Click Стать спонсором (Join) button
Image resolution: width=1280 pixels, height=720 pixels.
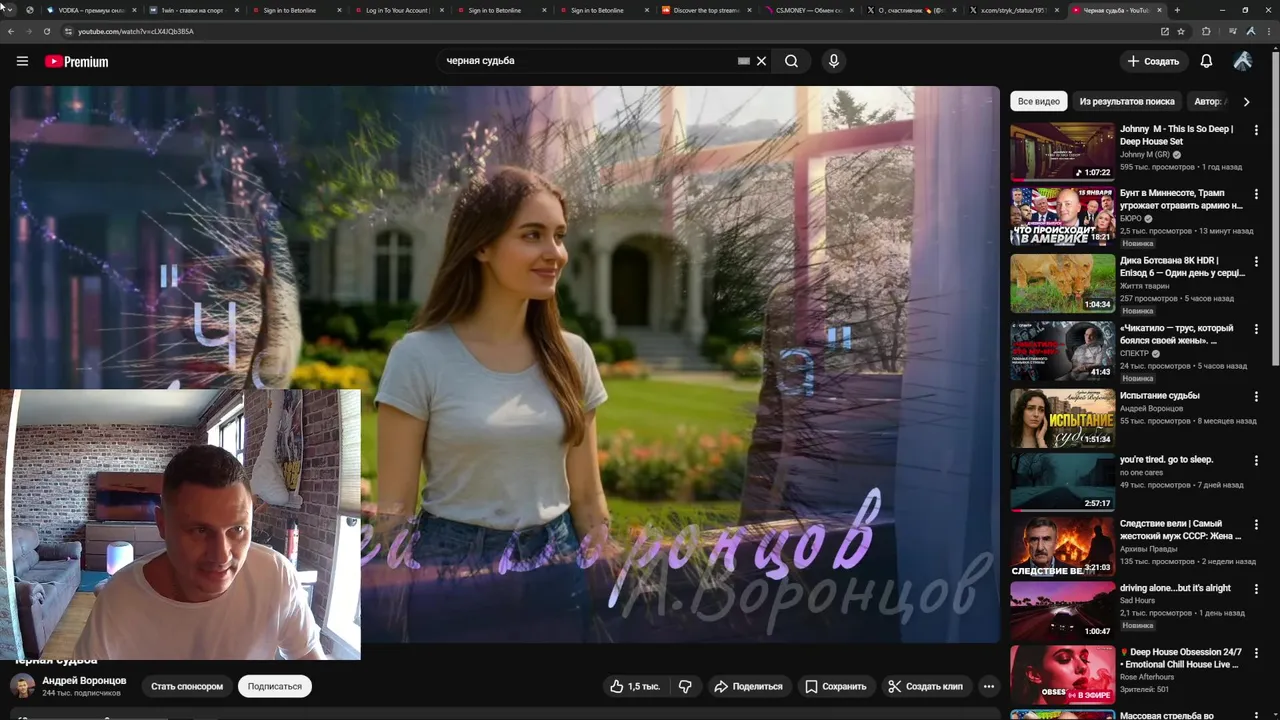pyautogui.click(x=187, y=686)
